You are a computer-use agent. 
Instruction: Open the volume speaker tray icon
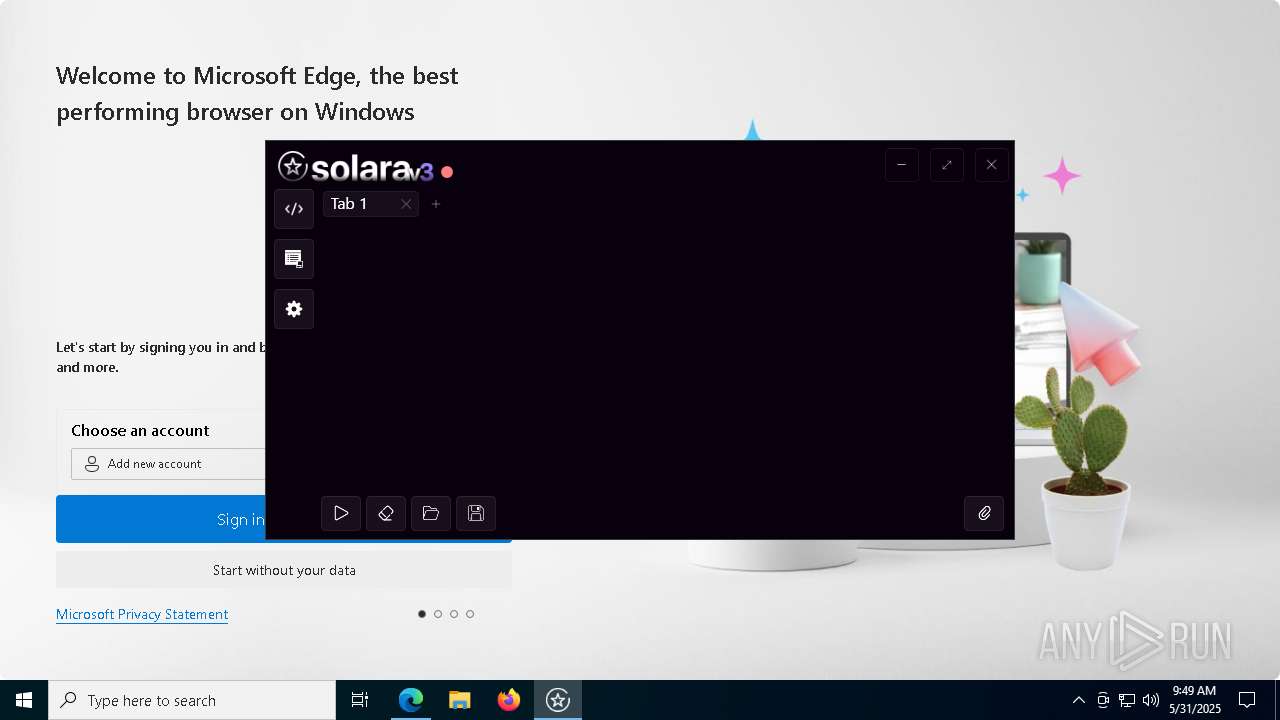(1151, 700)
